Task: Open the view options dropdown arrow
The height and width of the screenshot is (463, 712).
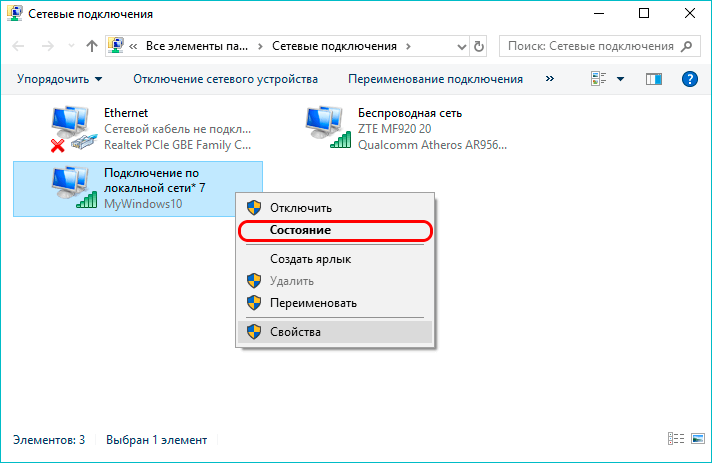Action: point(620,79)
